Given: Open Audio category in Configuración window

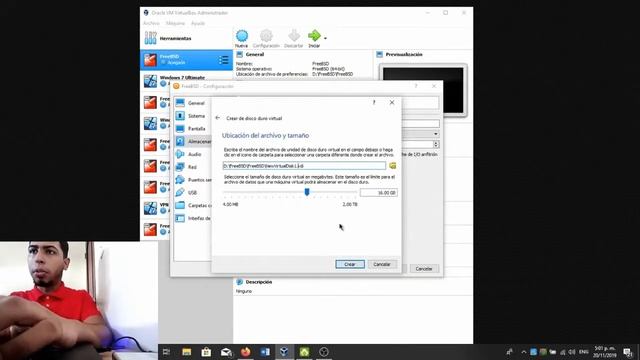Looking at the screenshot, I should [192, 154].
